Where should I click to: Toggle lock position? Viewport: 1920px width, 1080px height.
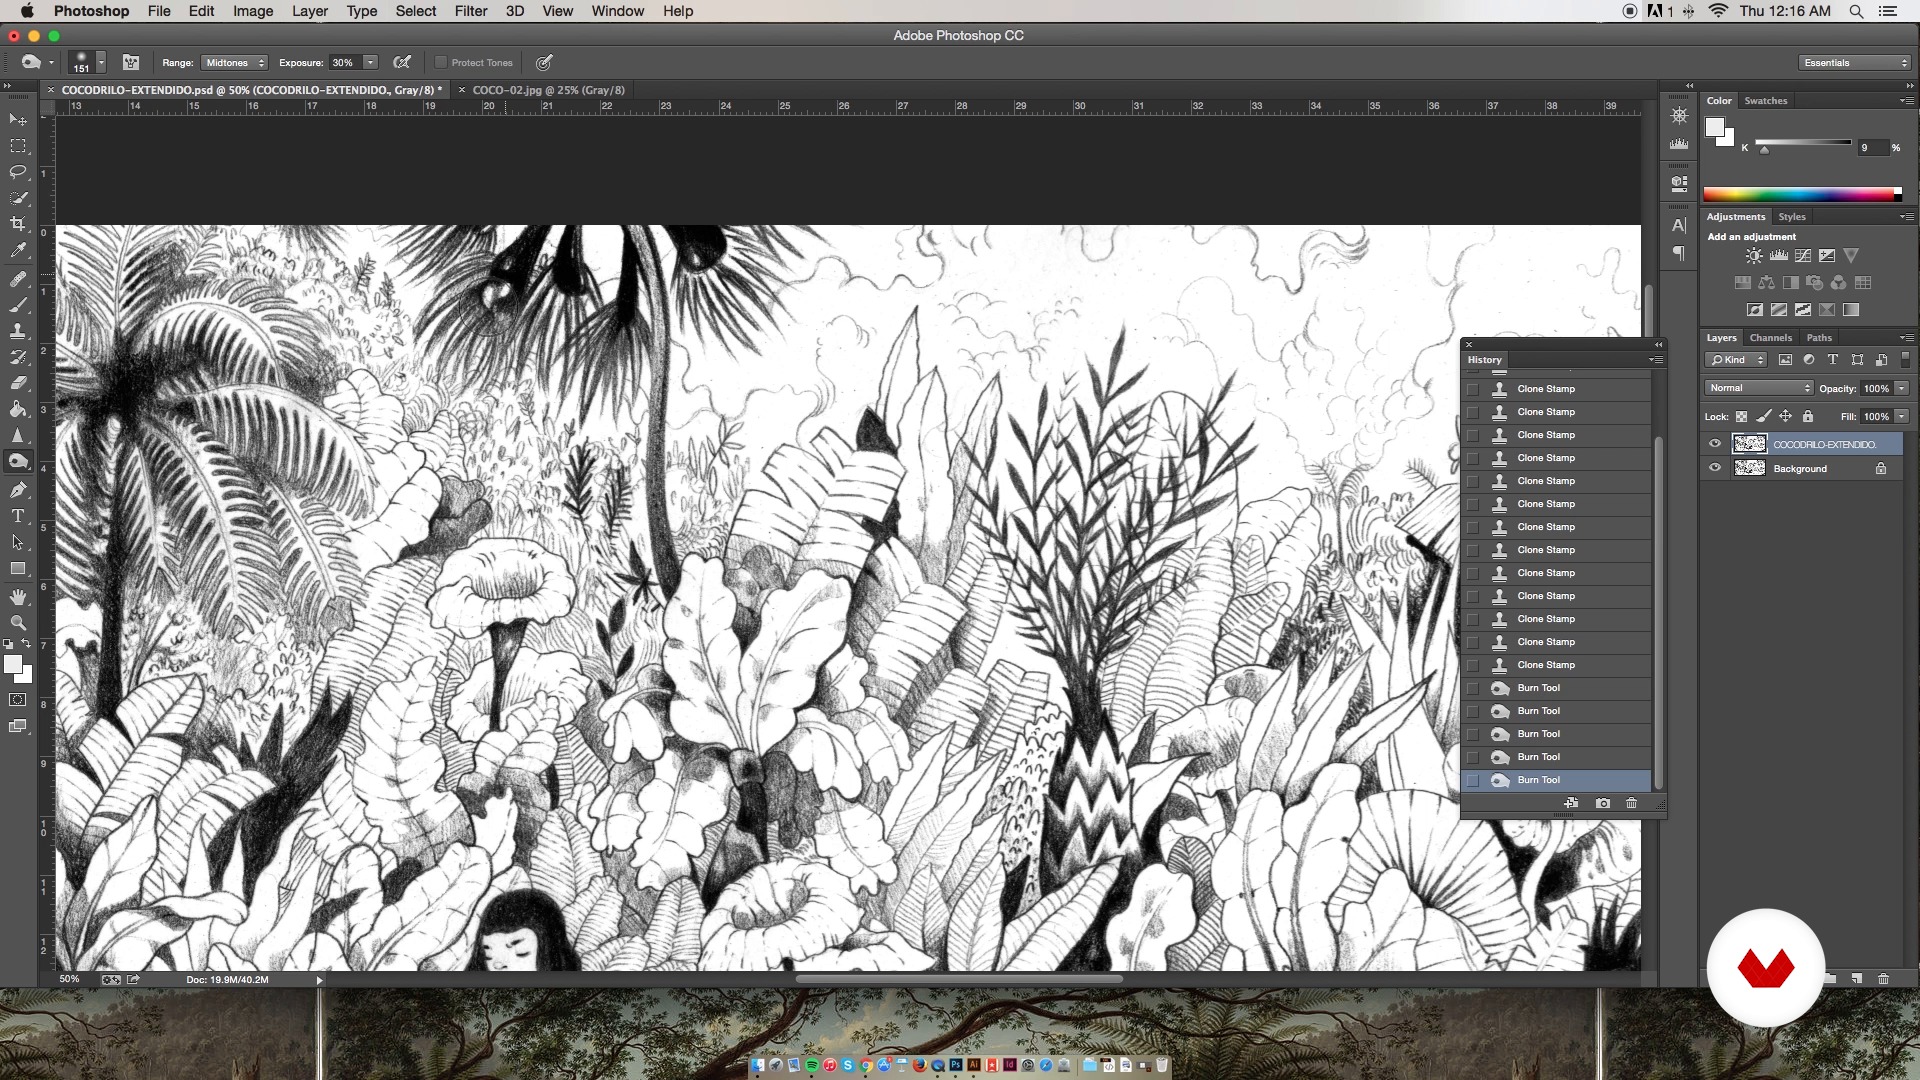click(x=1785, y=416)
